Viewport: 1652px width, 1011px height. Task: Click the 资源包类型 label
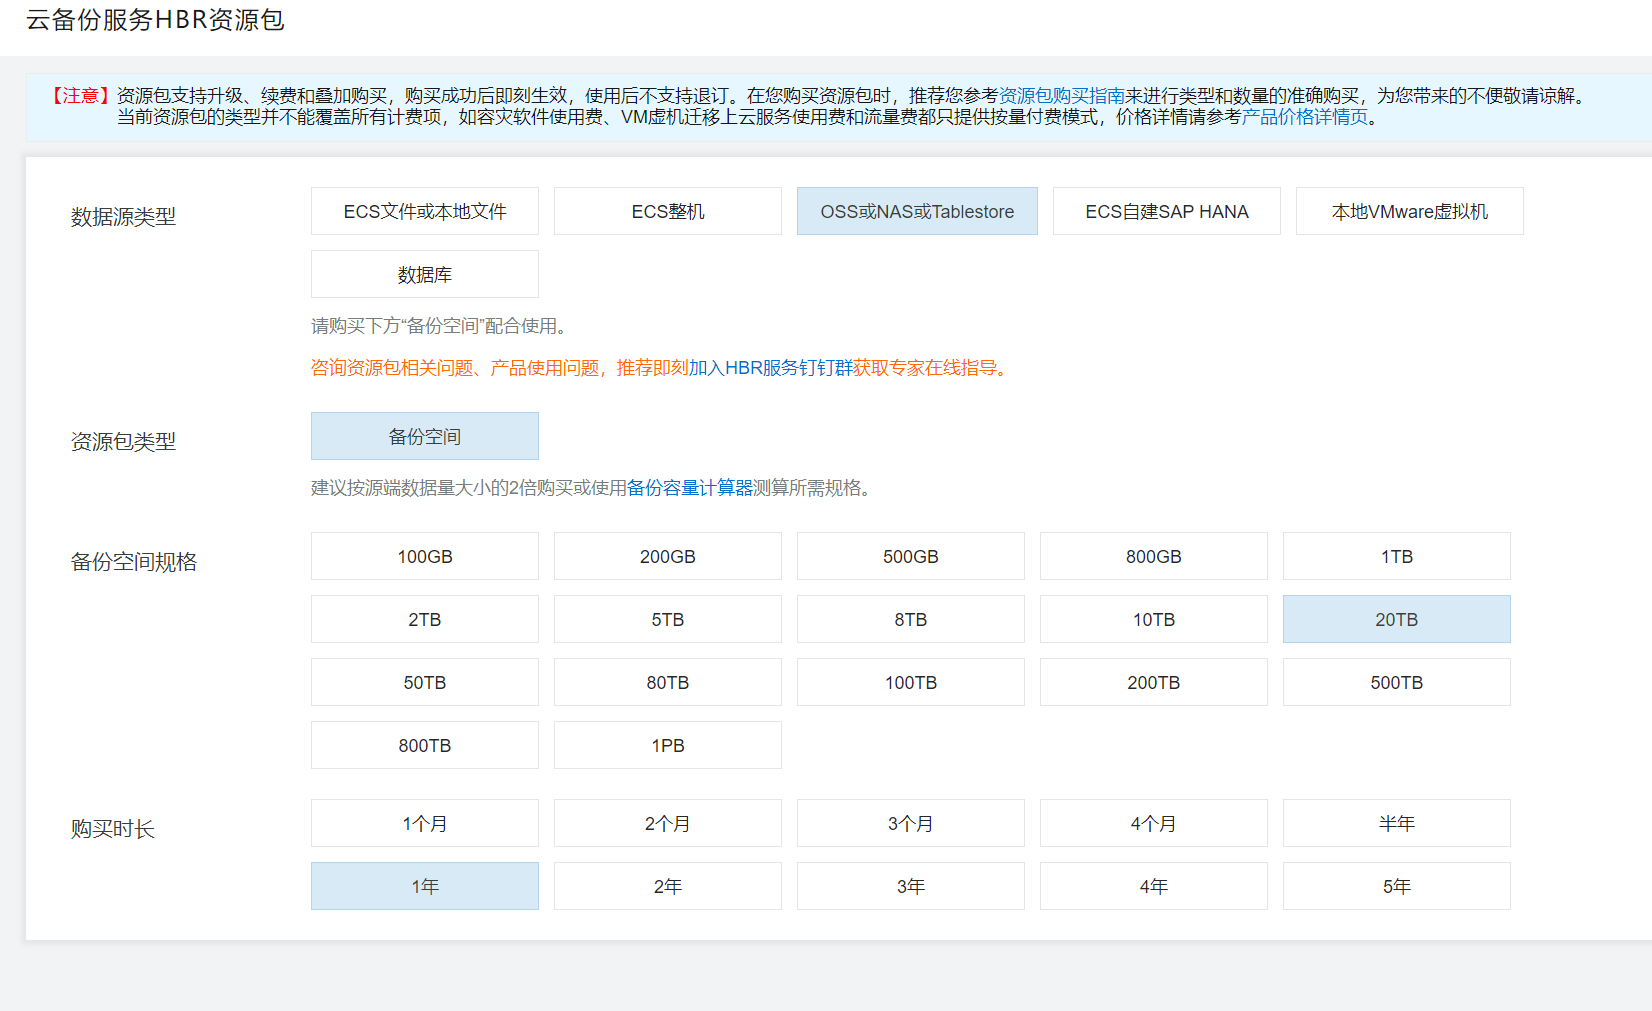[x=123, y=442]
